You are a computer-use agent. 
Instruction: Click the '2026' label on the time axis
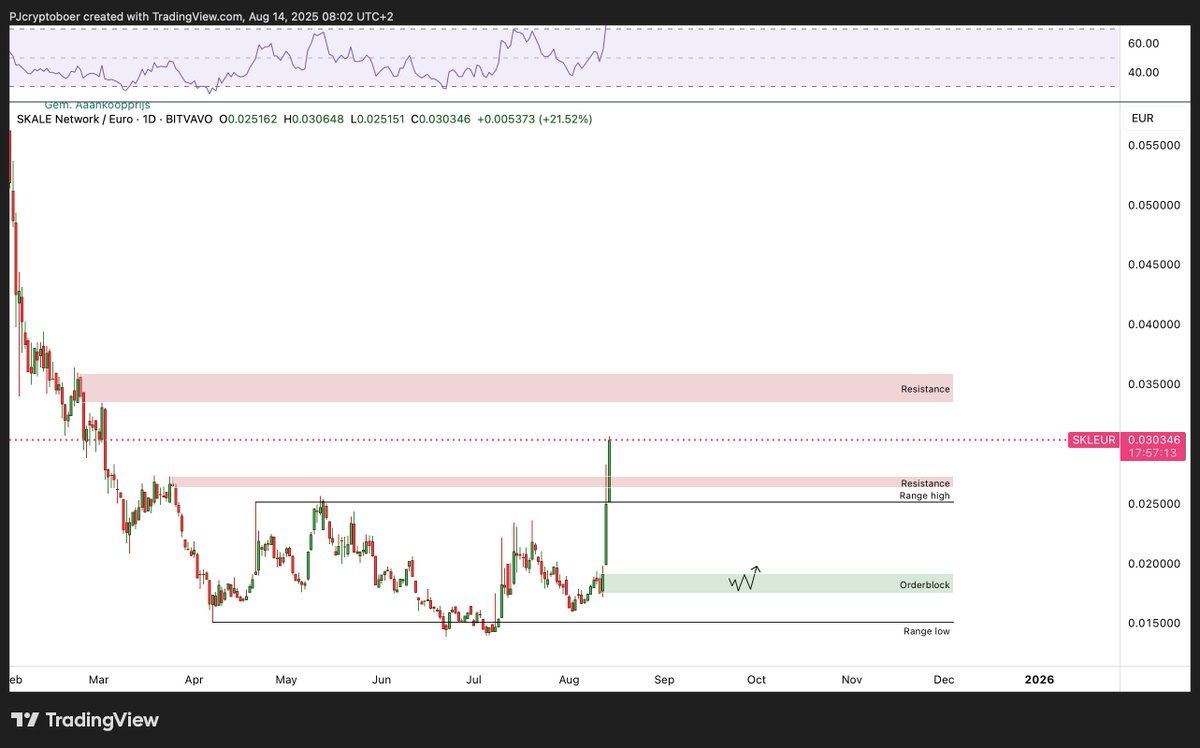click(x=1039, y=680)
